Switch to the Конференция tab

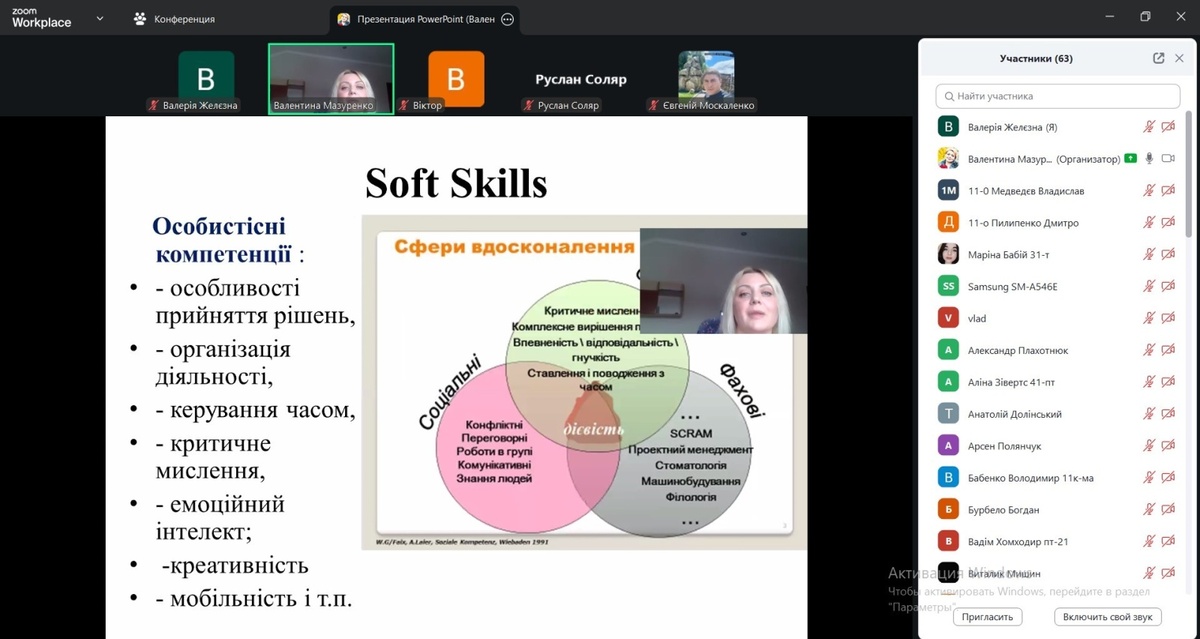click(175, 19)
